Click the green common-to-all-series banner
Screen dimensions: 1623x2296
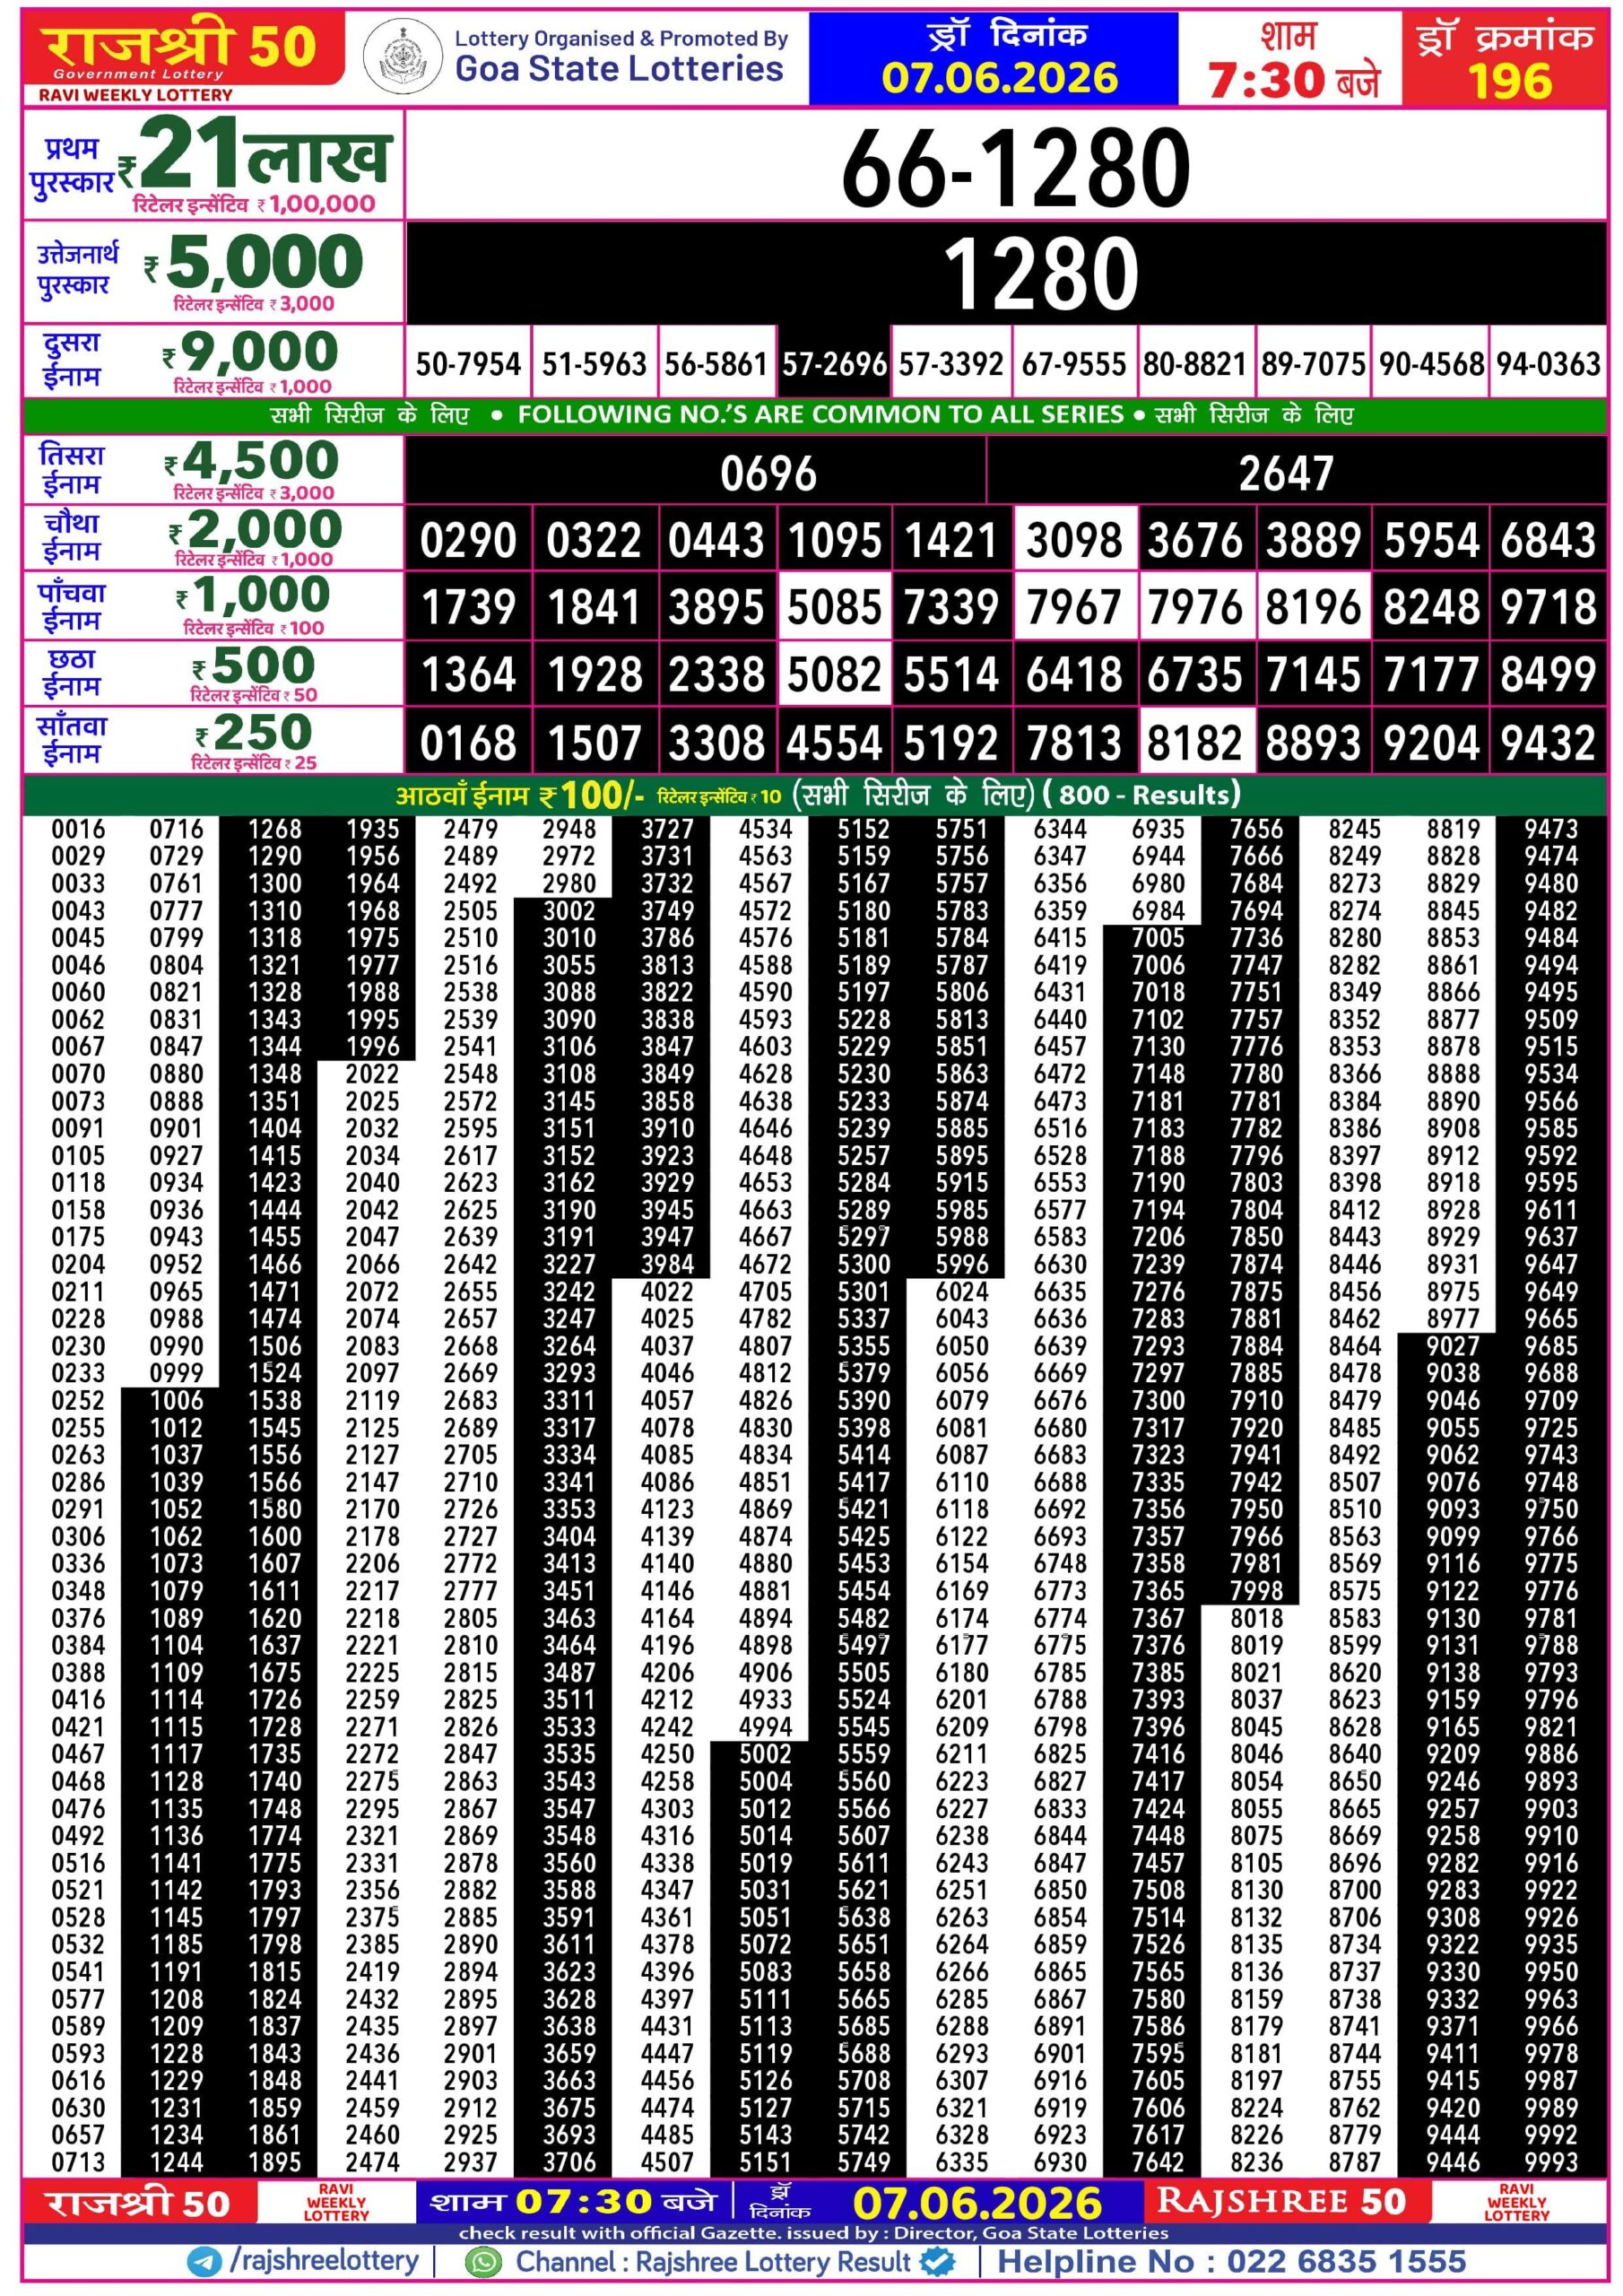coord(815,415)
